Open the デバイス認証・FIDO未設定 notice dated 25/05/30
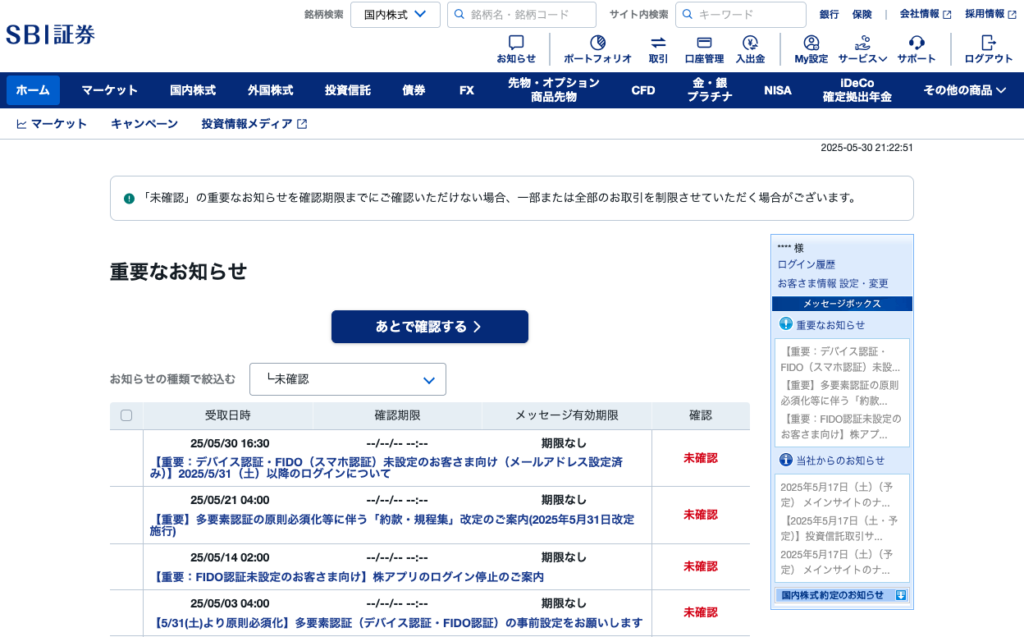Viewport: 1024px width, 637px height. coord(386,468)
